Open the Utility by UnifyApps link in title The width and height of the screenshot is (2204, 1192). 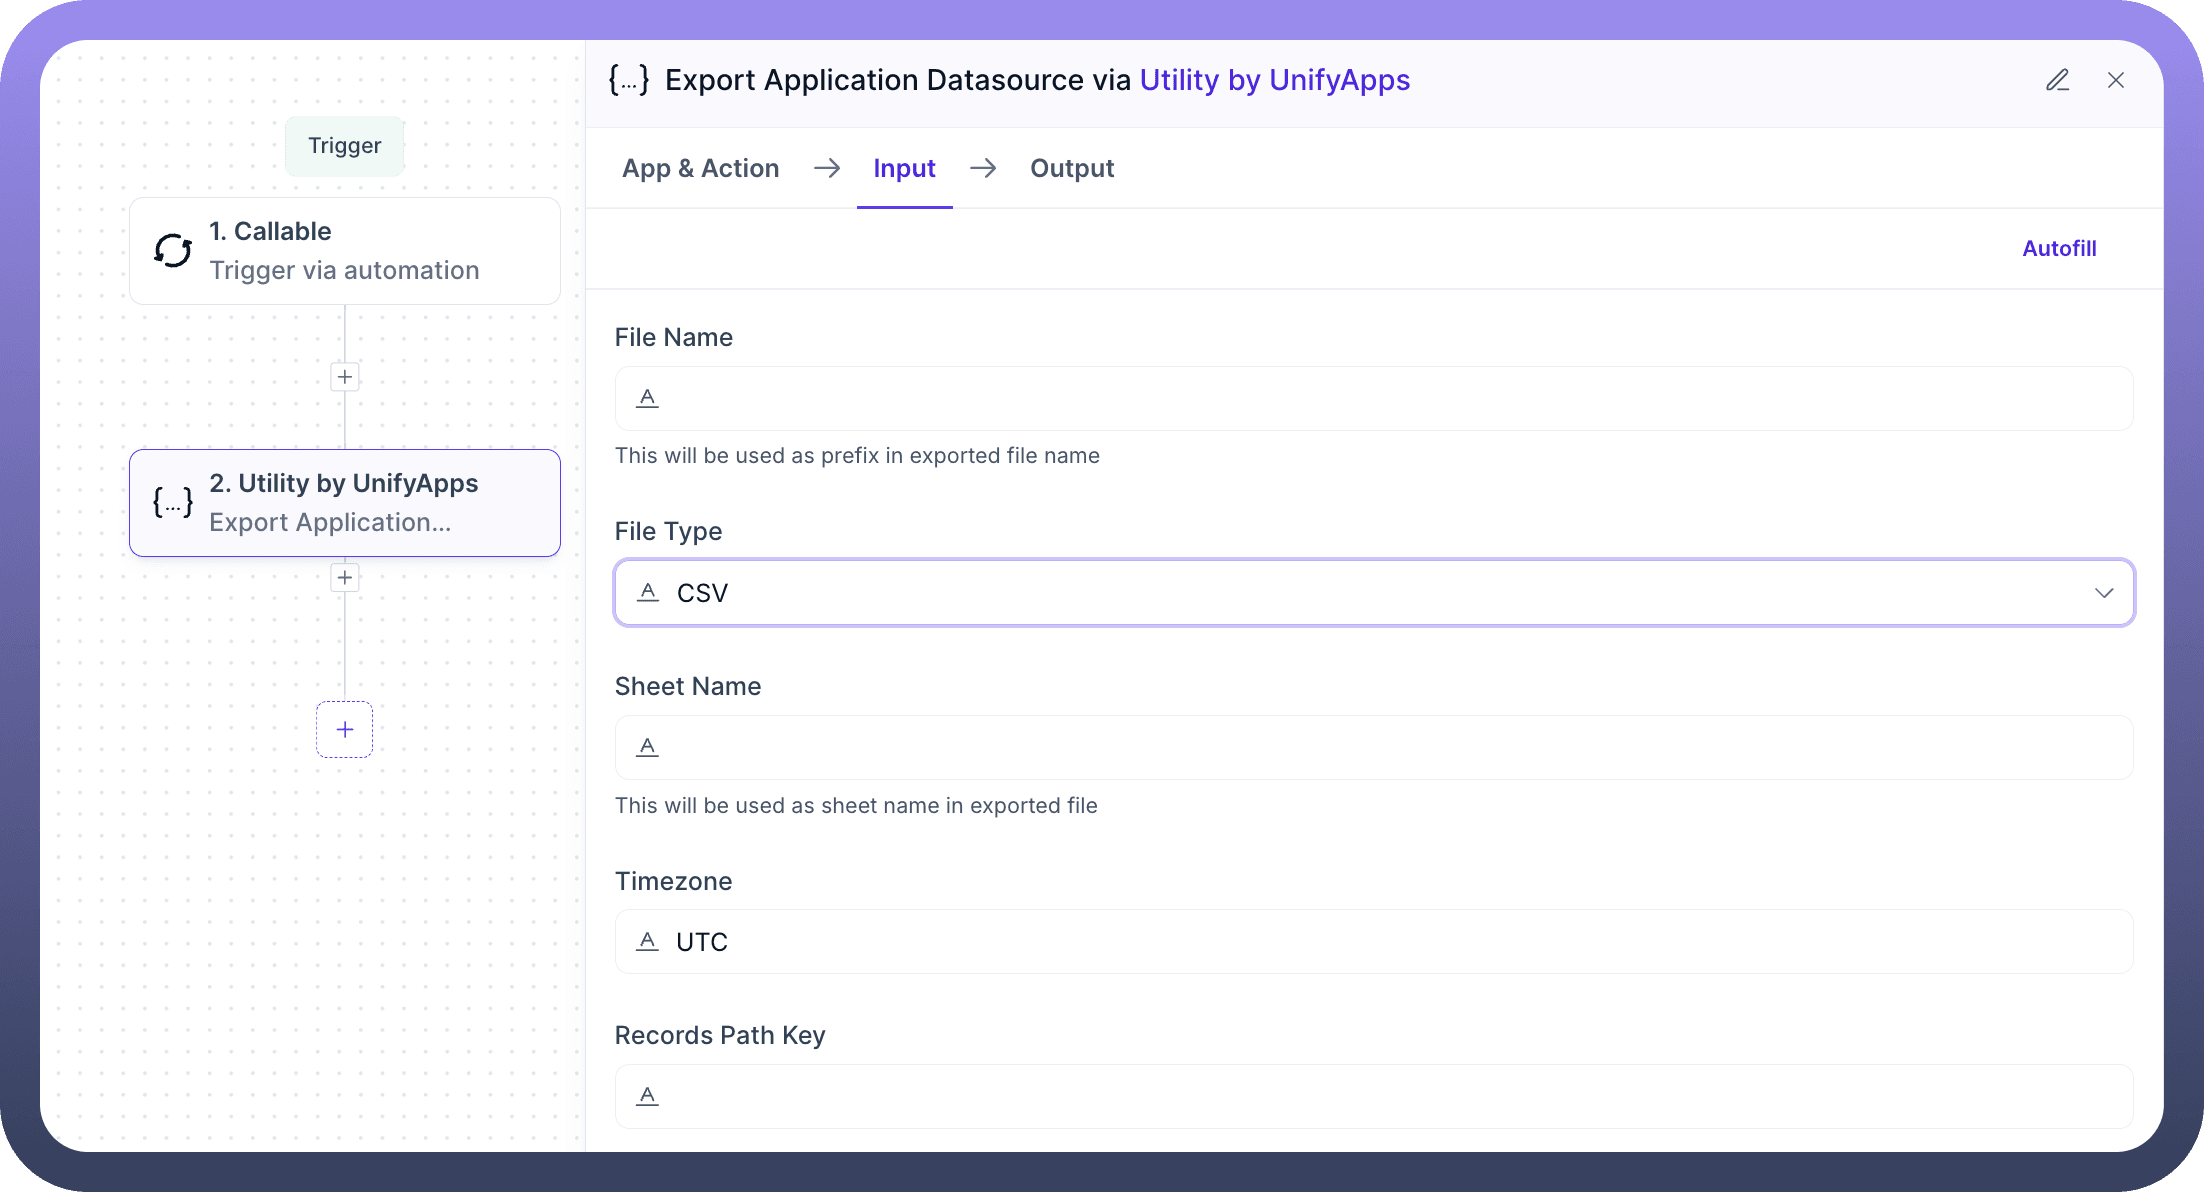coord(1274,80)
